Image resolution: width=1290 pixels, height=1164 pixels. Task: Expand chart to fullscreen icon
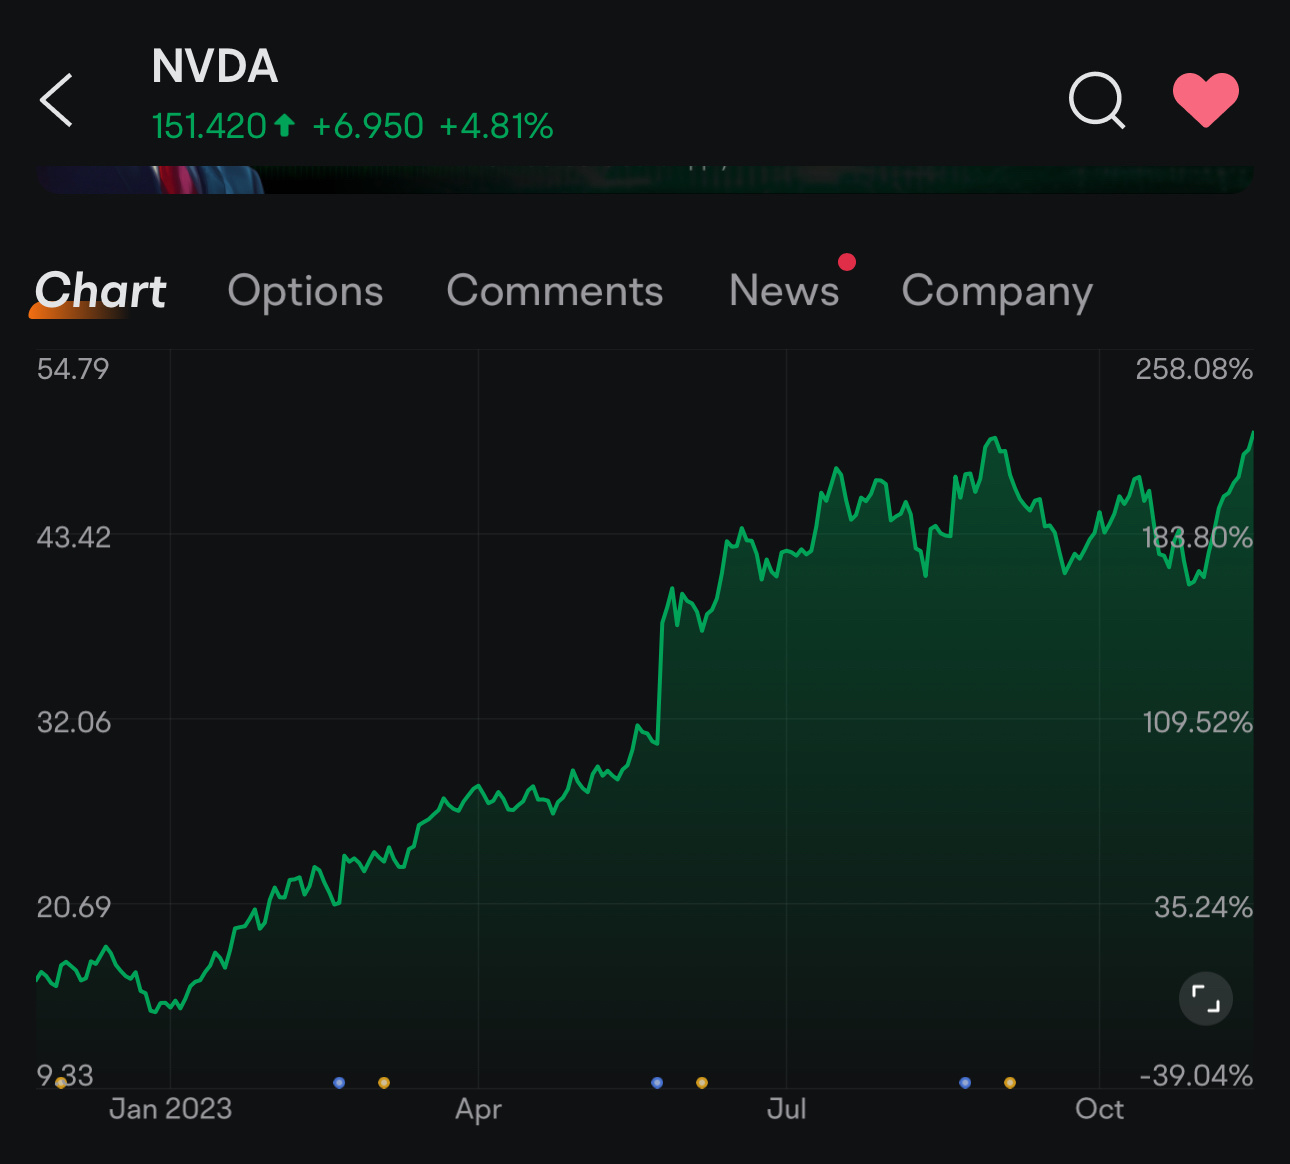tap(1206, 999)
